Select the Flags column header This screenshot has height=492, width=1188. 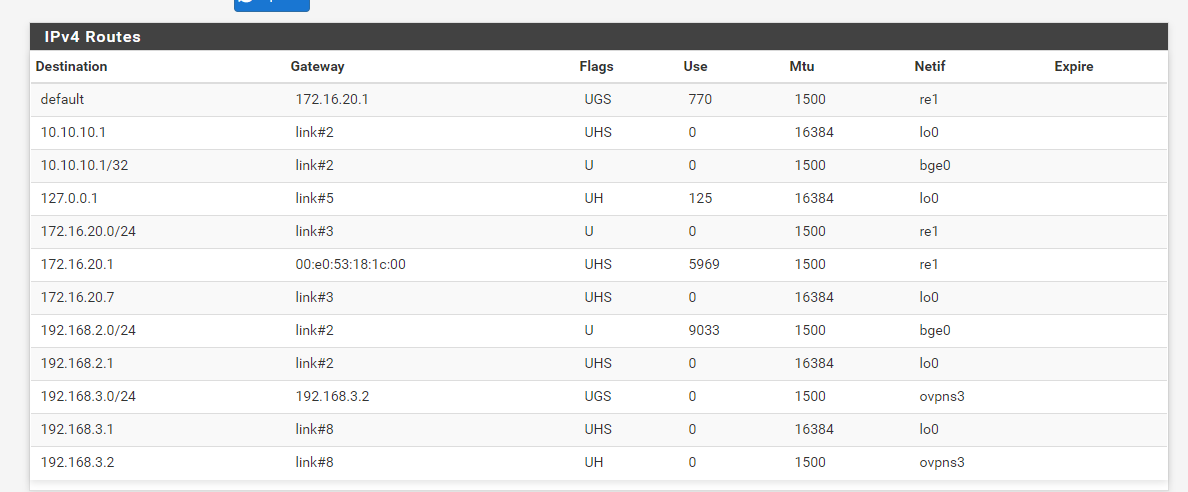pos(596,67)
